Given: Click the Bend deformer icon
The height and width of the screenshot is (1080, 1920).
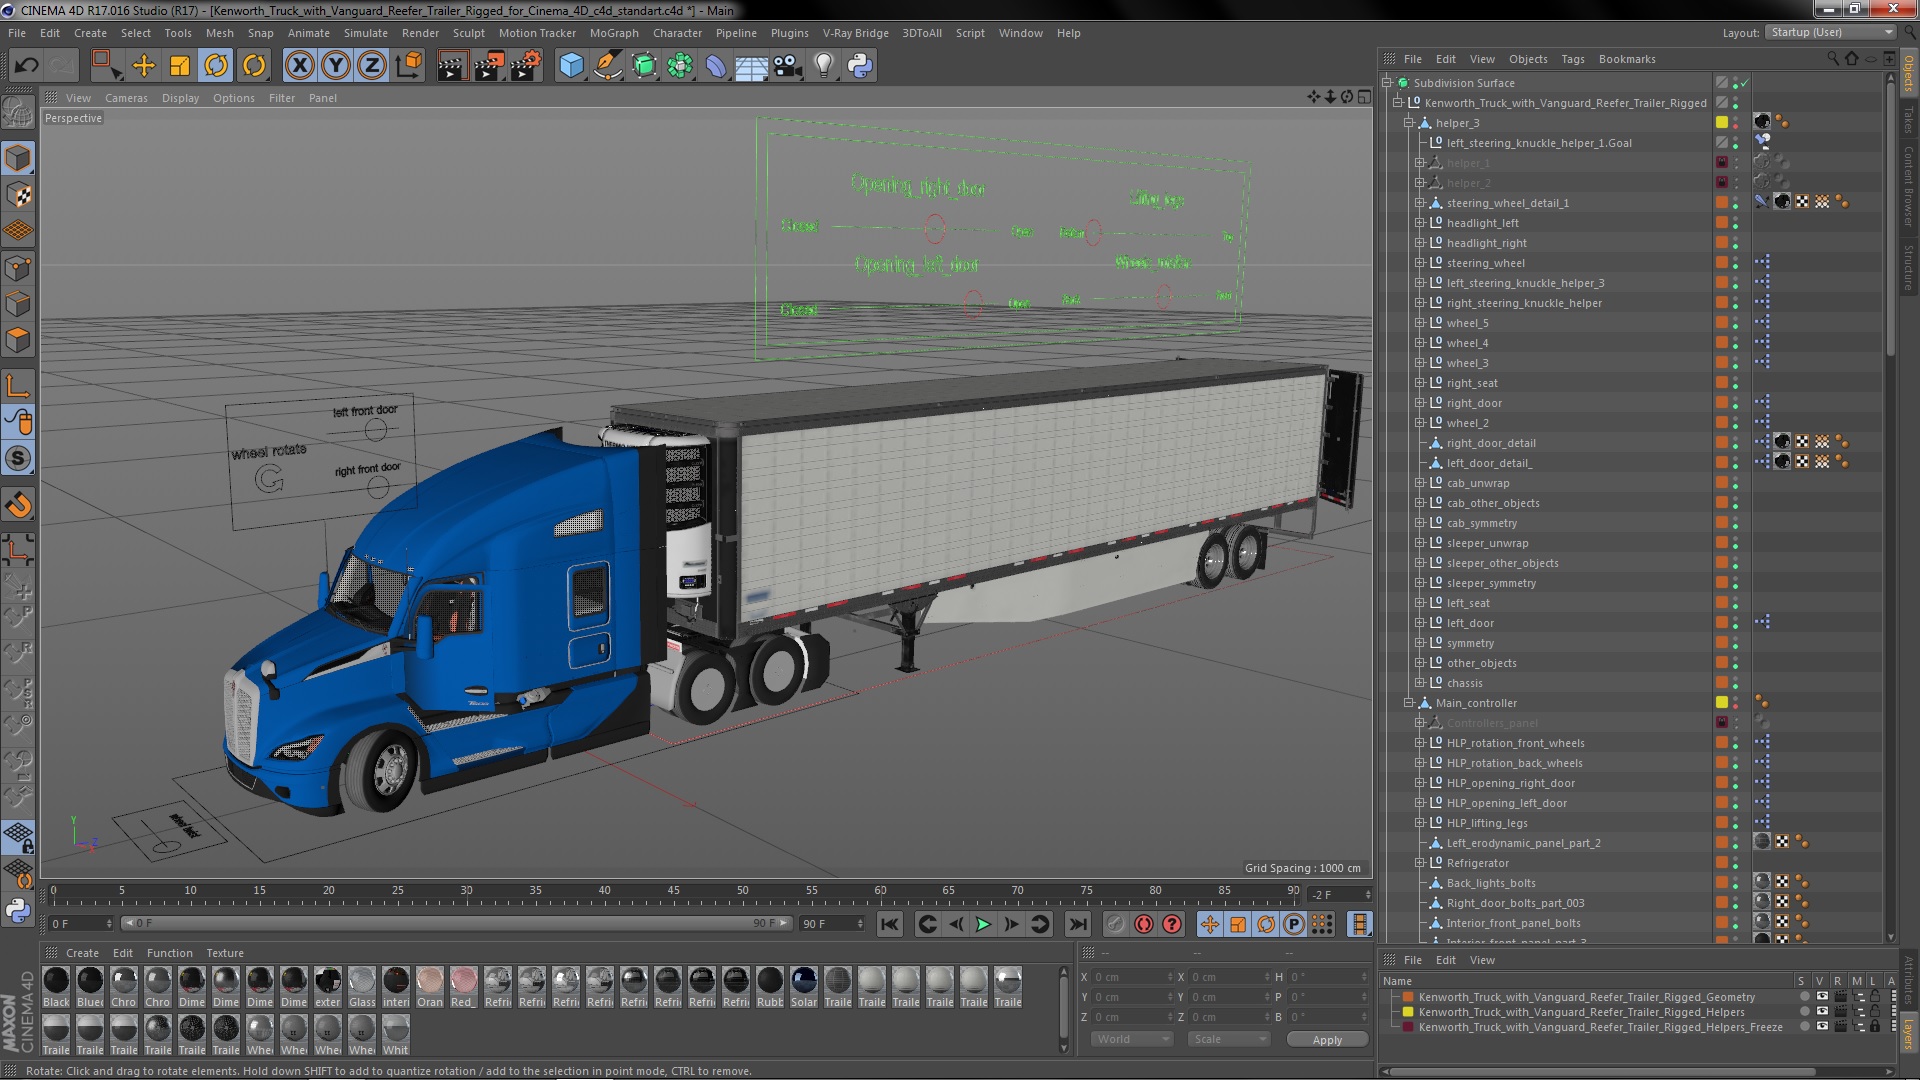Looking at the screenshot, I should 716,66.
